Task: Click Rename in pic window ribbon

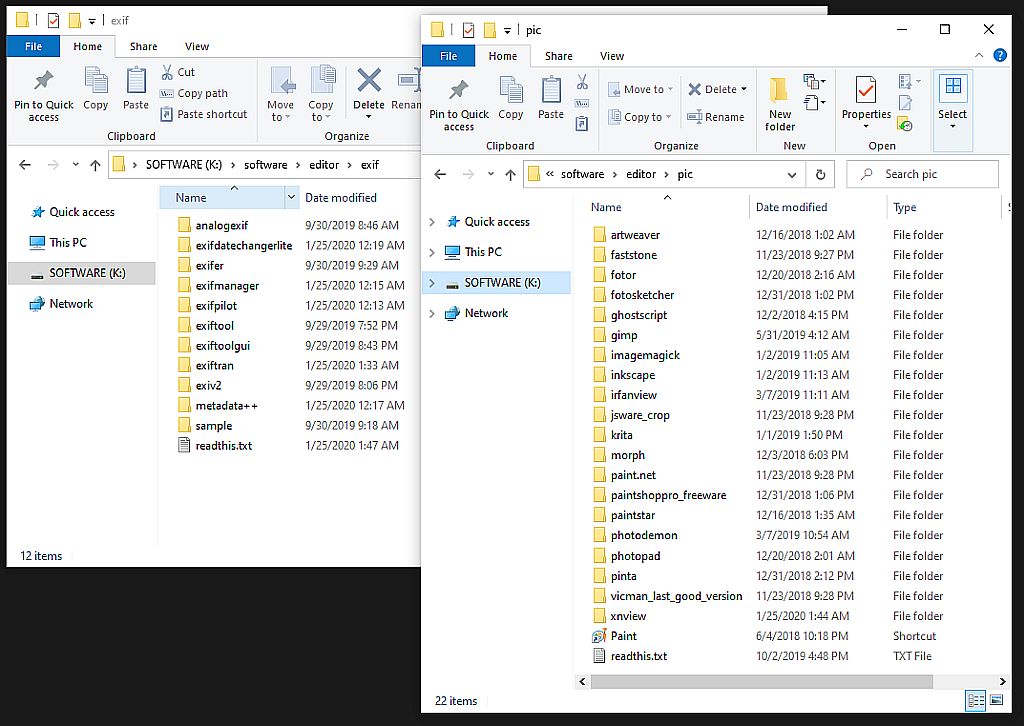Action: coord(716,117)
